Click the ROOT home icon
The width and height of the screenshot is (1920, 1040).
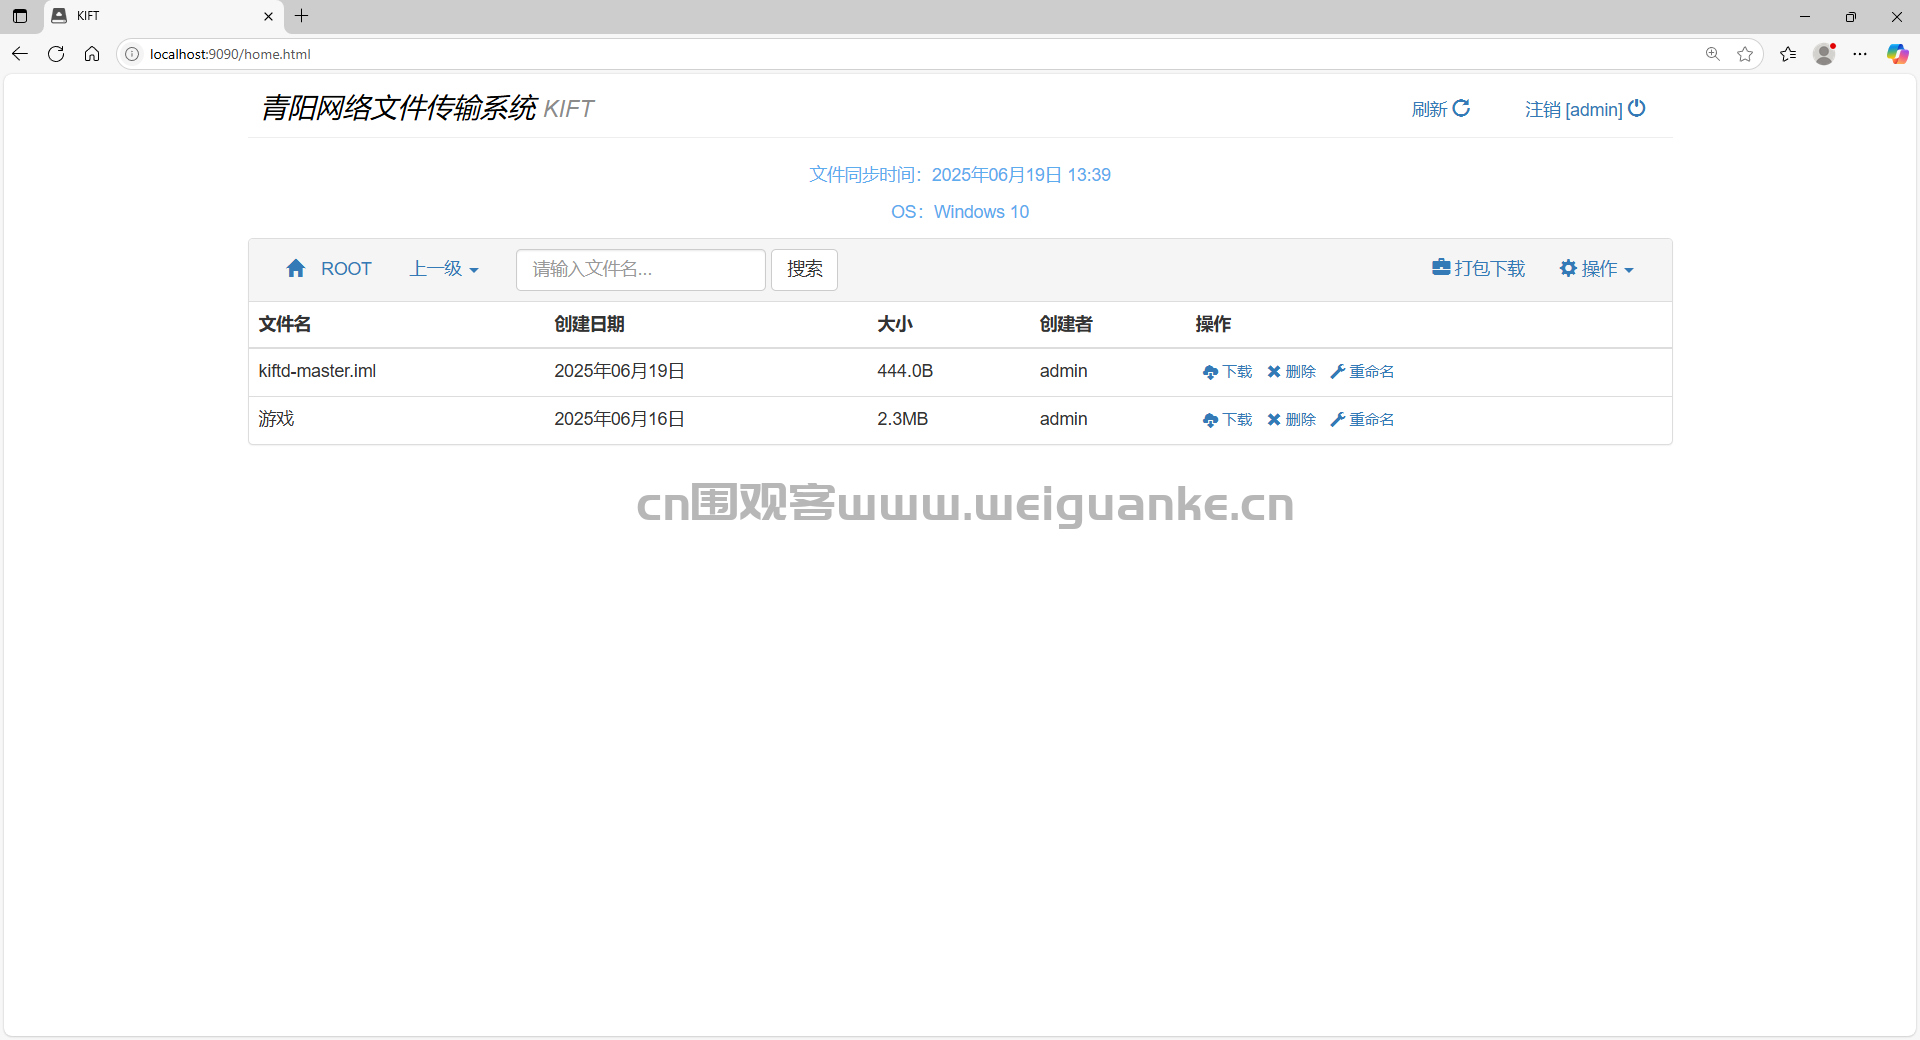pyautogui.click(x=296, y=268)
